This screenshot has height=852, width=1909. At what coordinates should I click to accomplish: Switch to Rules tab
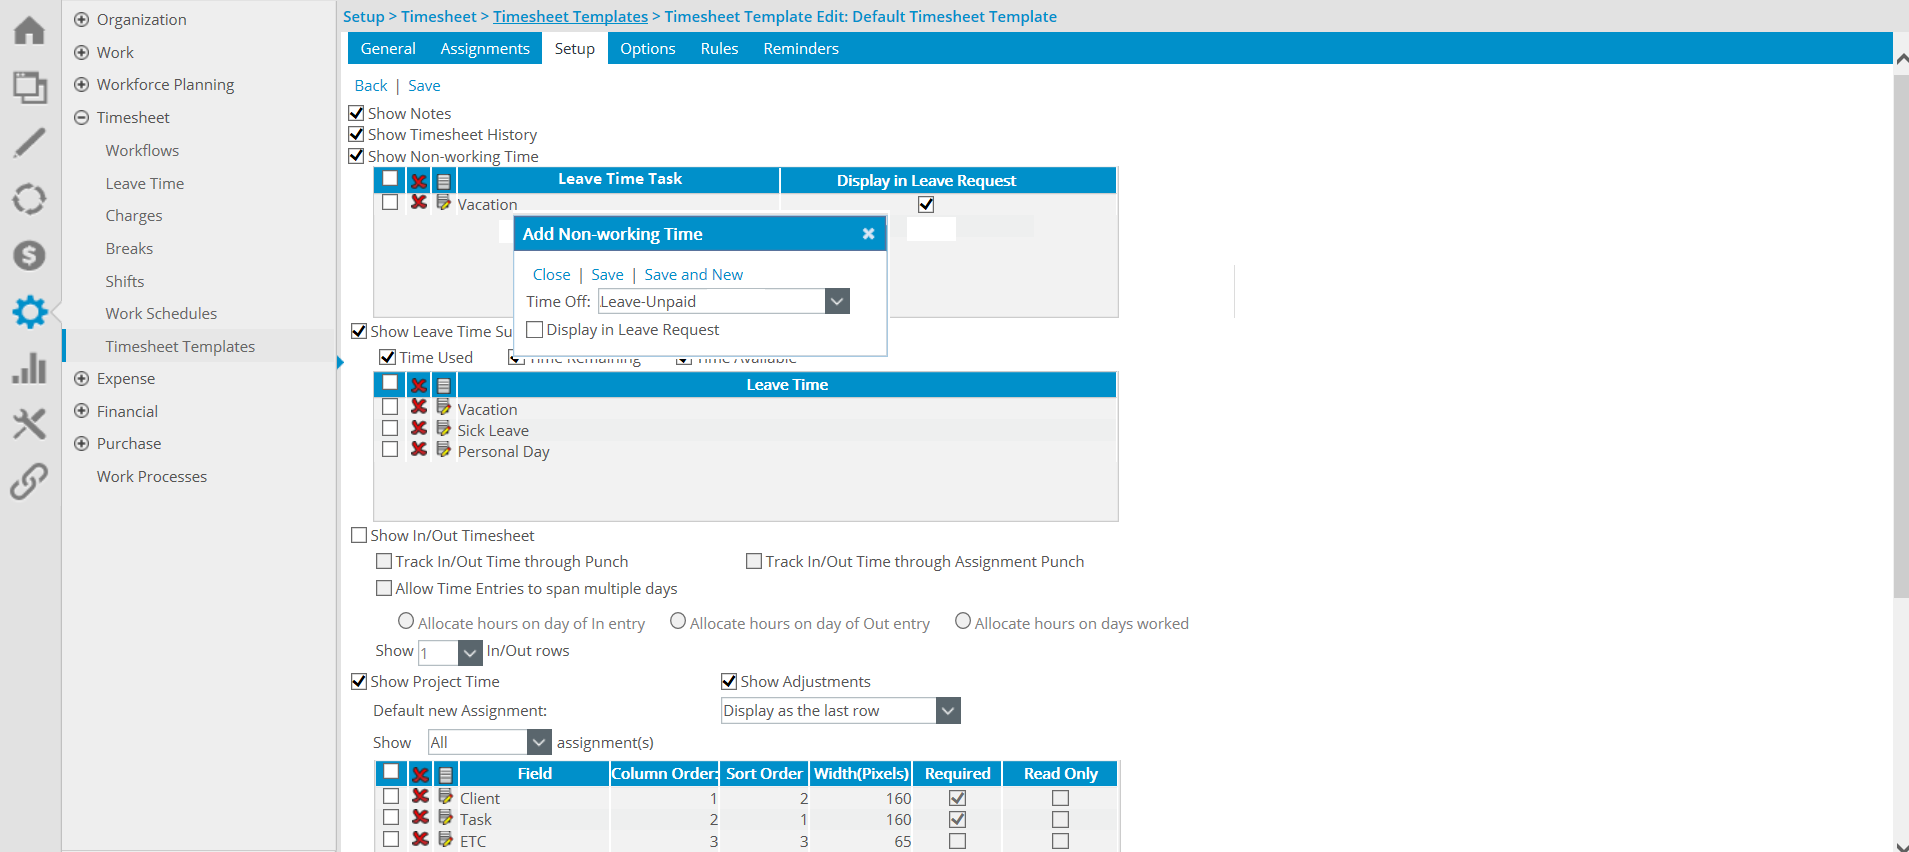719,48
